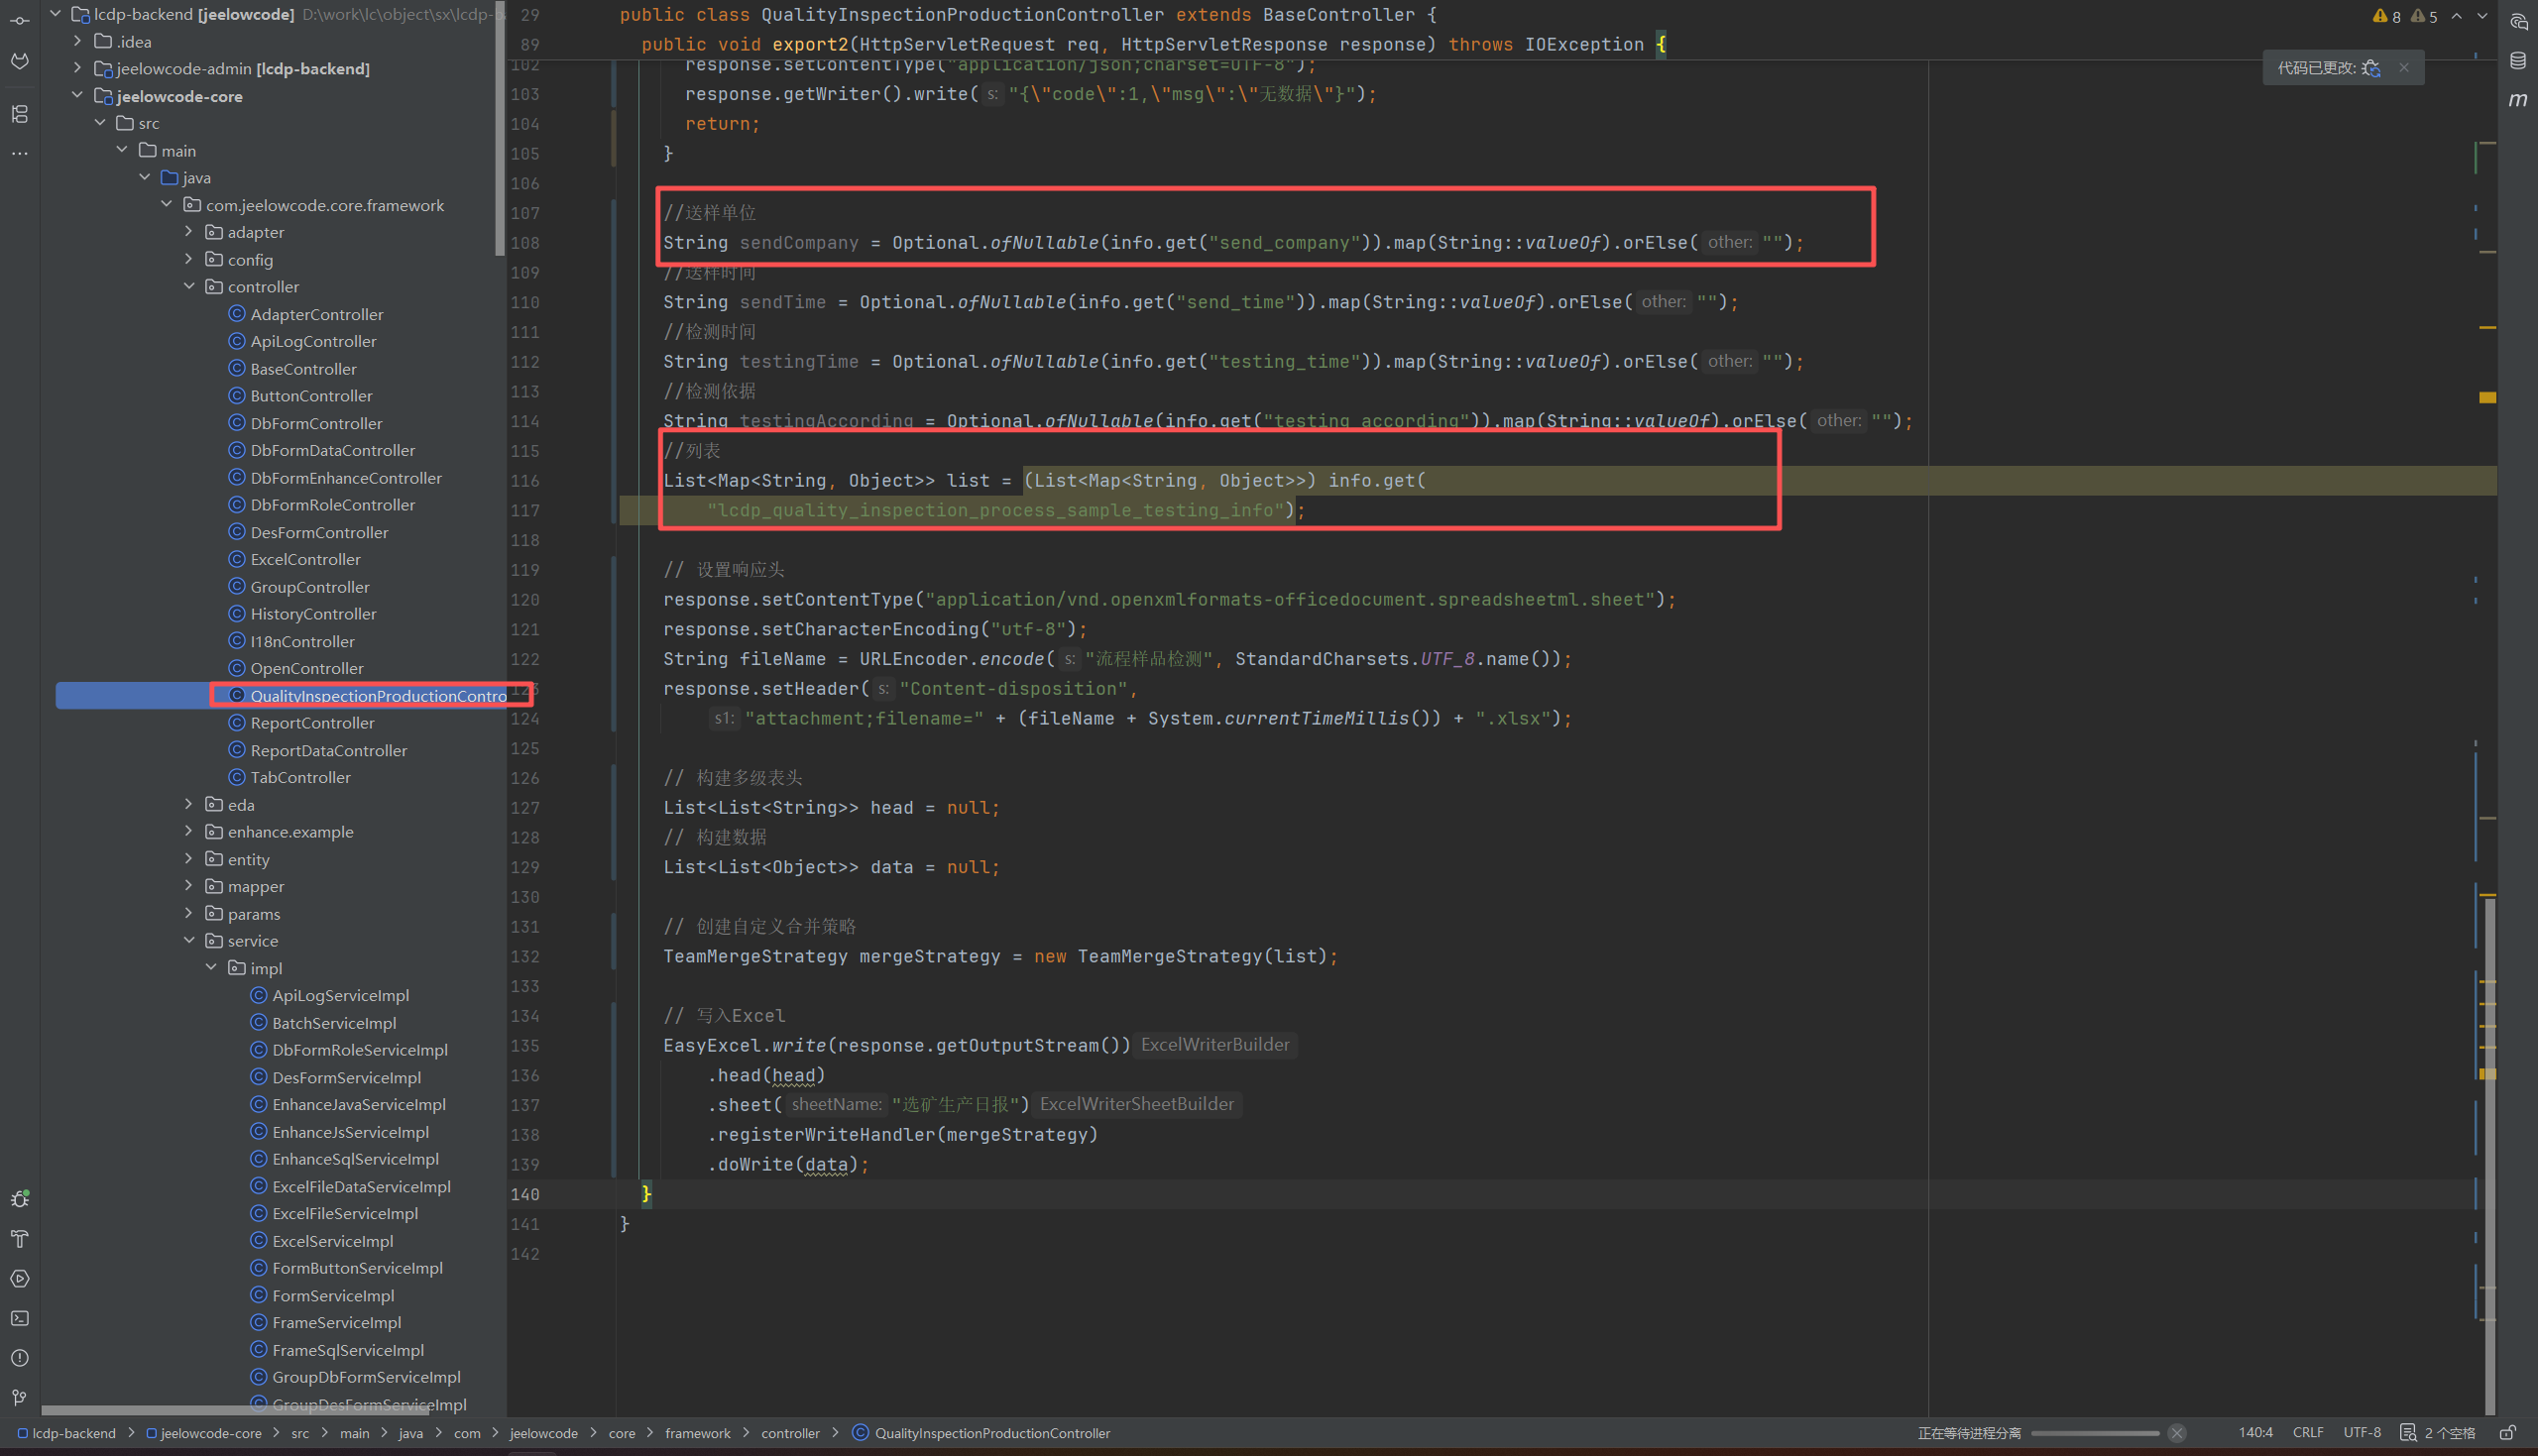Screen dimensions: 2538x1456
Task: Open the CRLF line separator selector
Action: pos(2308,1433)
